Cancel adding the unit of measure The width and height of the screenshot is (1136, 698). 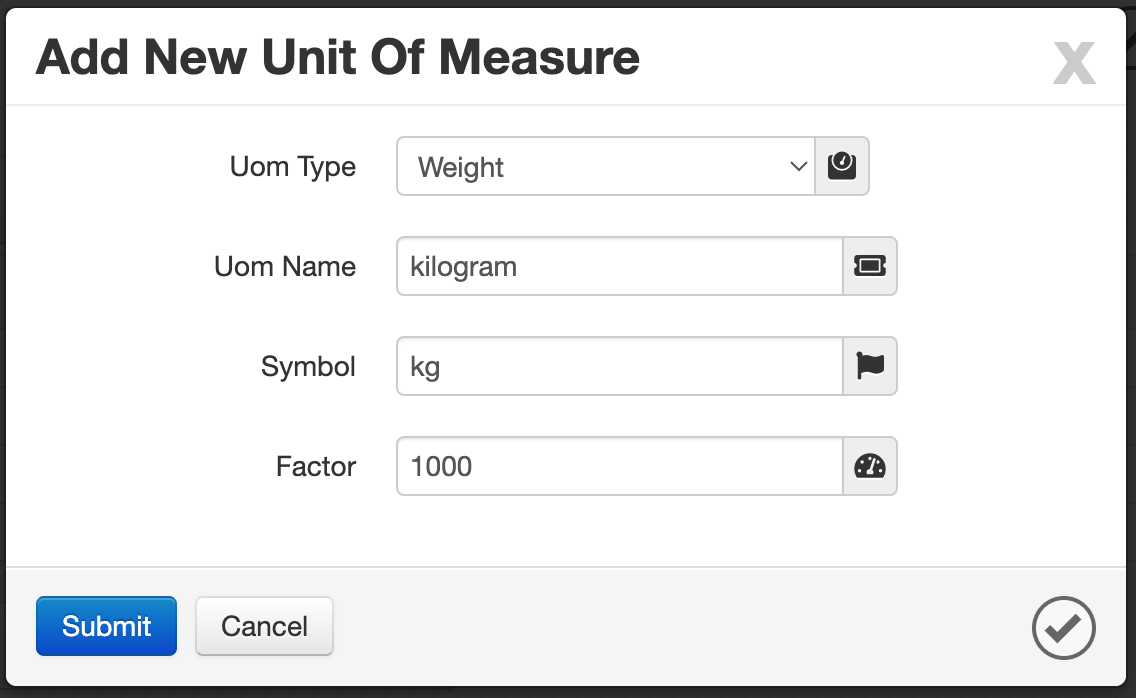264,626
